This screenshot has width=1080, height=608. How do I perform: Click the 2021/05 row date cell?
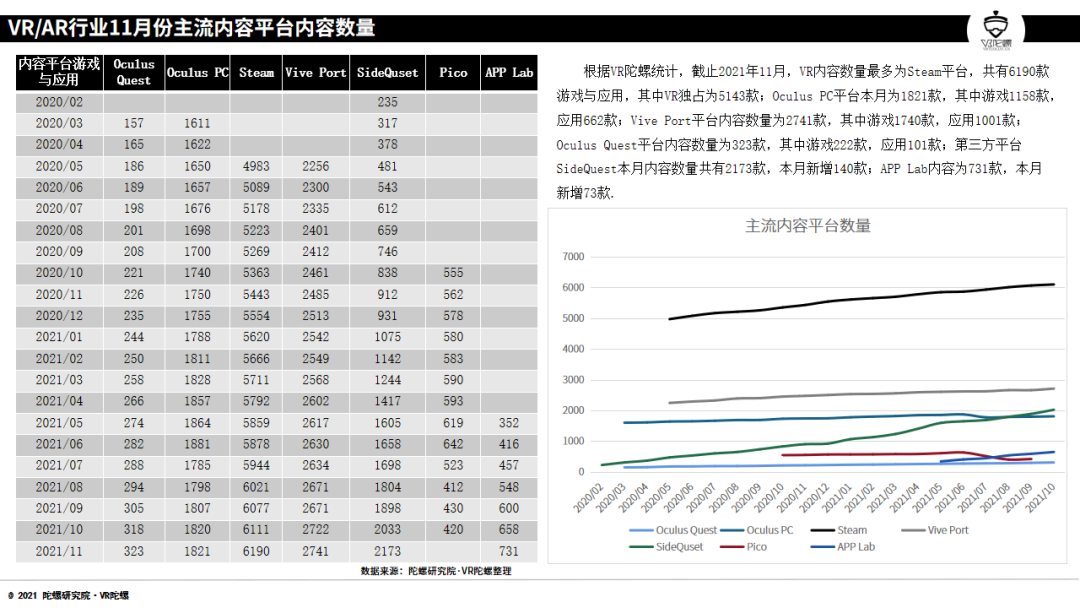click(59, 423)
